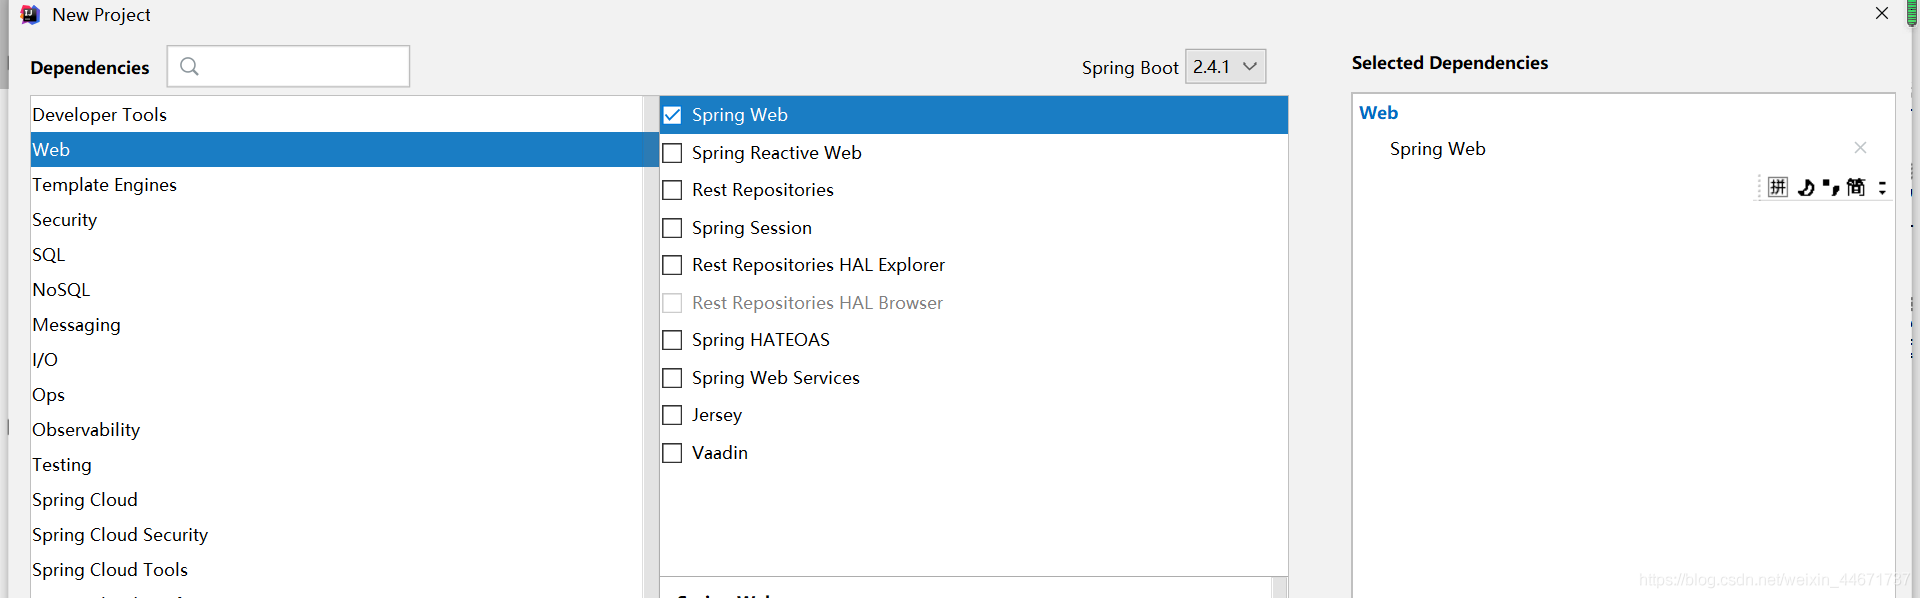
Task: Click Spring Web under Selected Dependencies
Action: 1437,149
